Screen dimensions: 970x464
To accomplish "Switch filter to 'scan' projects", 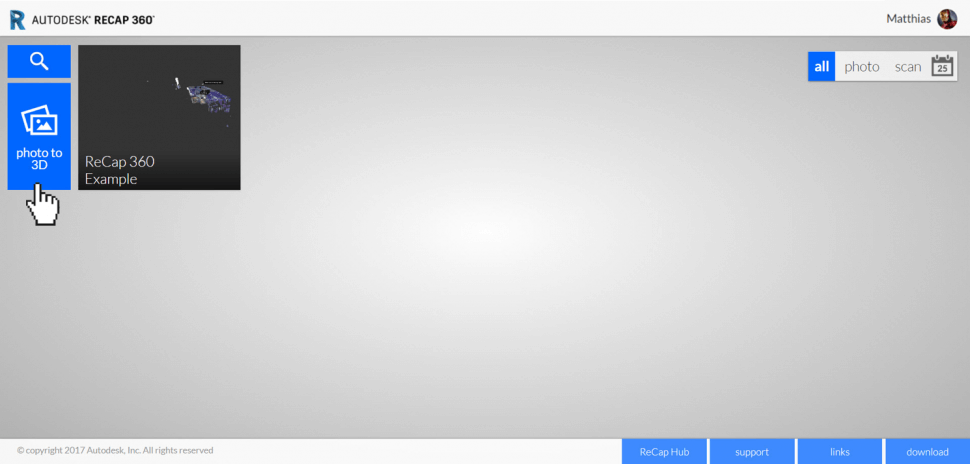I will (x=907, y=67).
